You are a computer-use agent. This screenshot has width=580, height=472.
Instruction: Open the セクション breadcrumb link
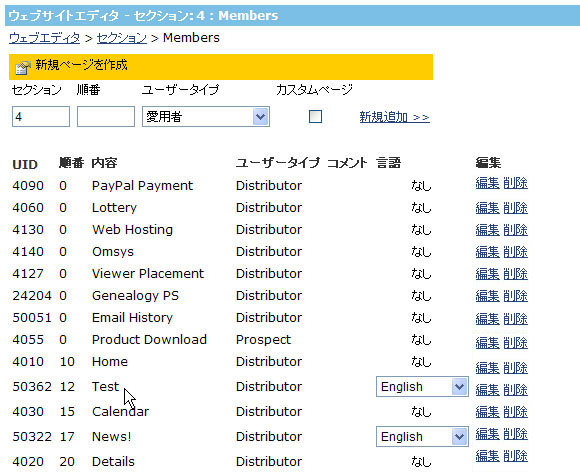point(122,38)
